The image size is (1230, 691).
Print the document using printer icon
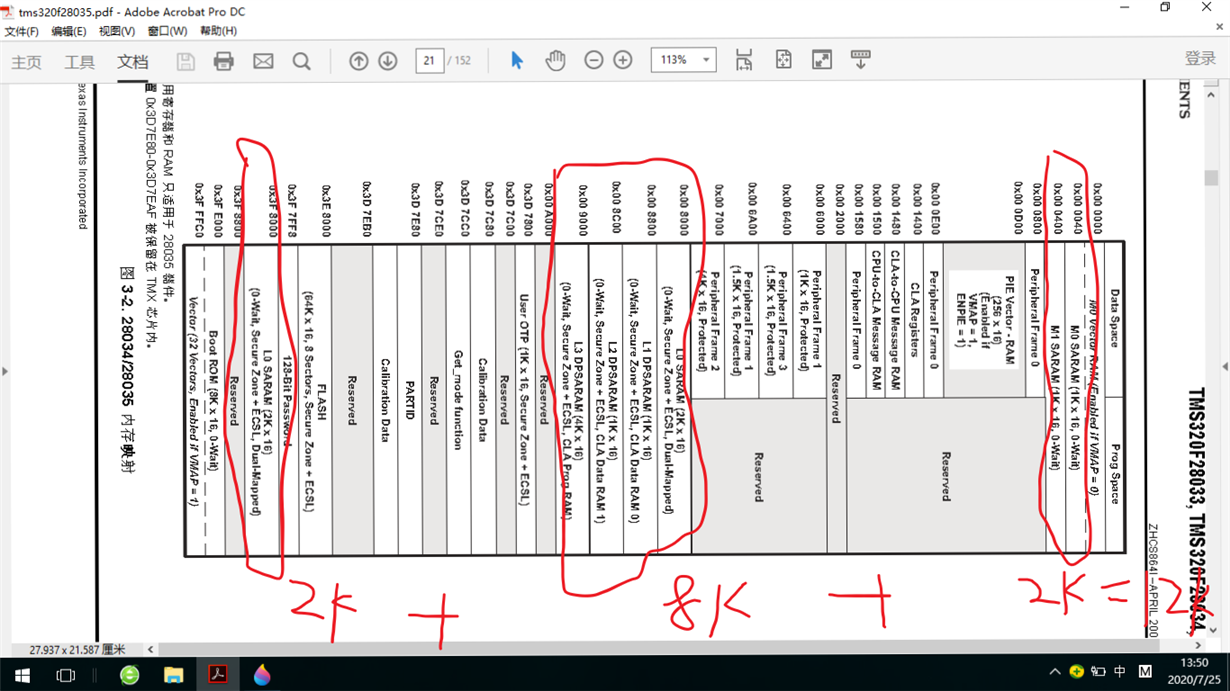pyautogui.click(x=224, y=61)
